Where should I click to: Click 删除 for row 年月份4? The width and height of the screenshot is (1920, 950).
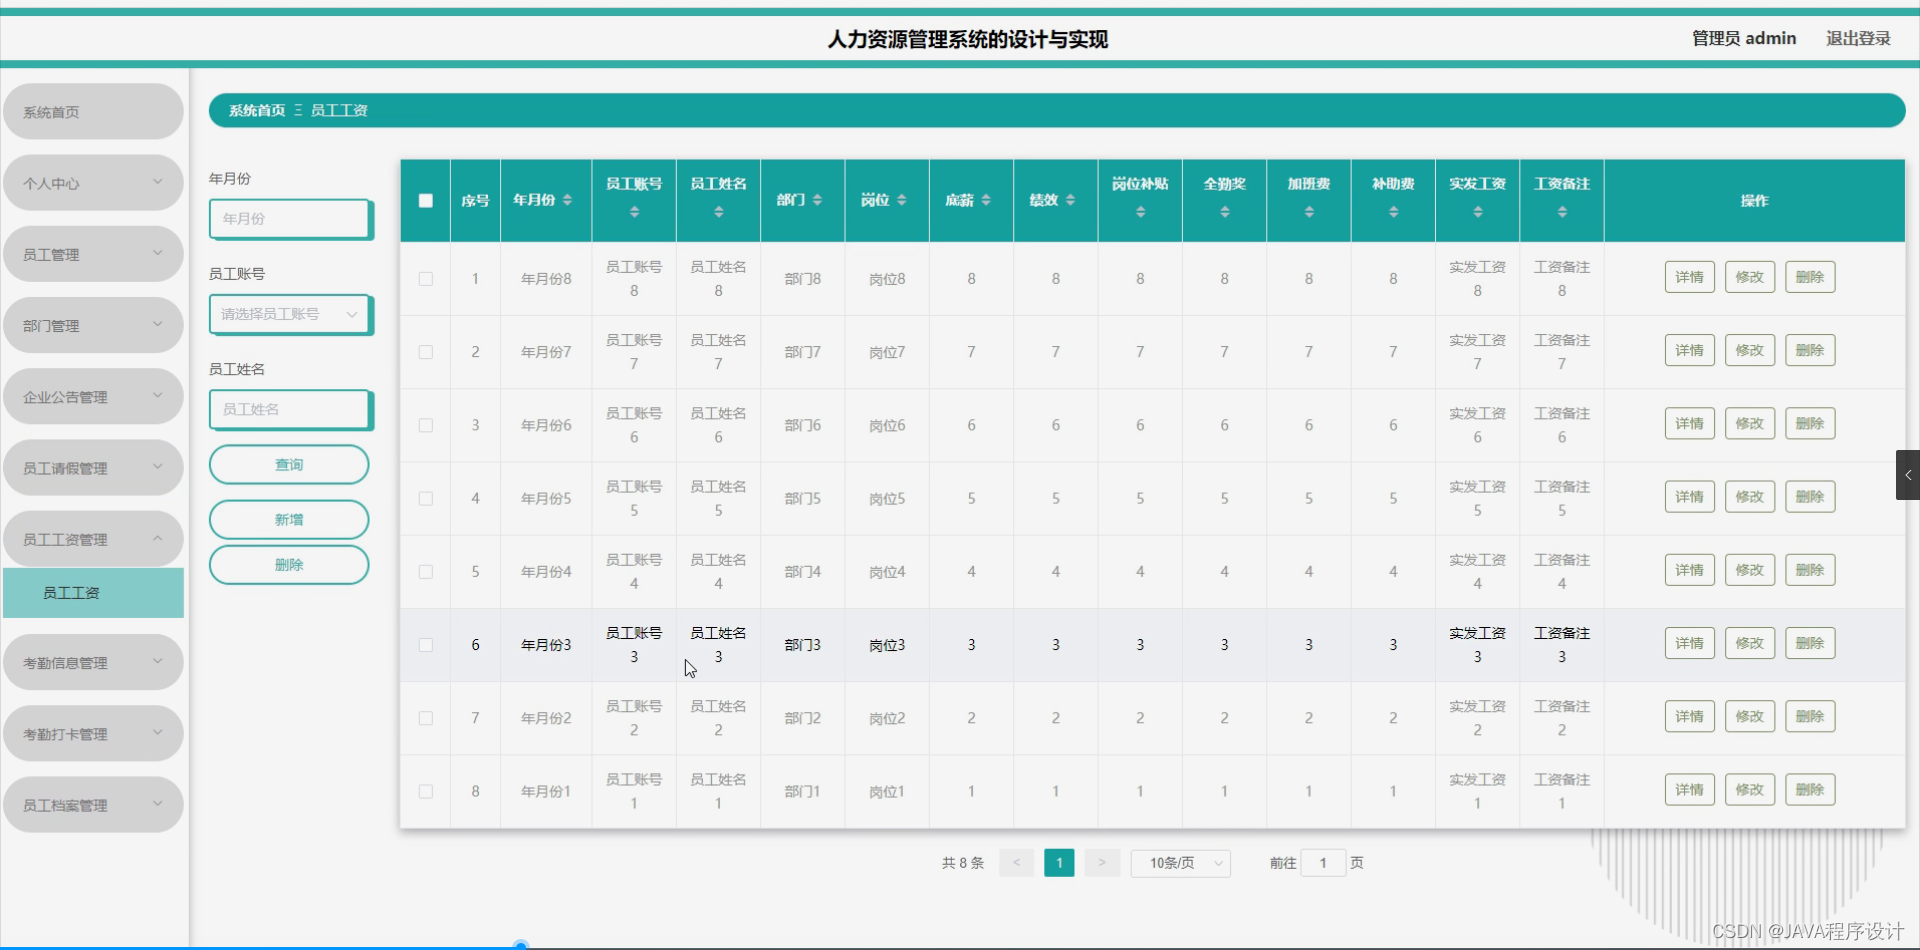point(1810,570)
